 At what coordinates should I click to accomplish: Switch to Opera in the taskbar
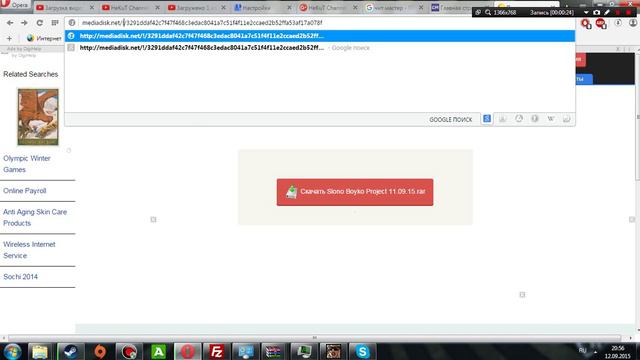[x=187, y=351]
